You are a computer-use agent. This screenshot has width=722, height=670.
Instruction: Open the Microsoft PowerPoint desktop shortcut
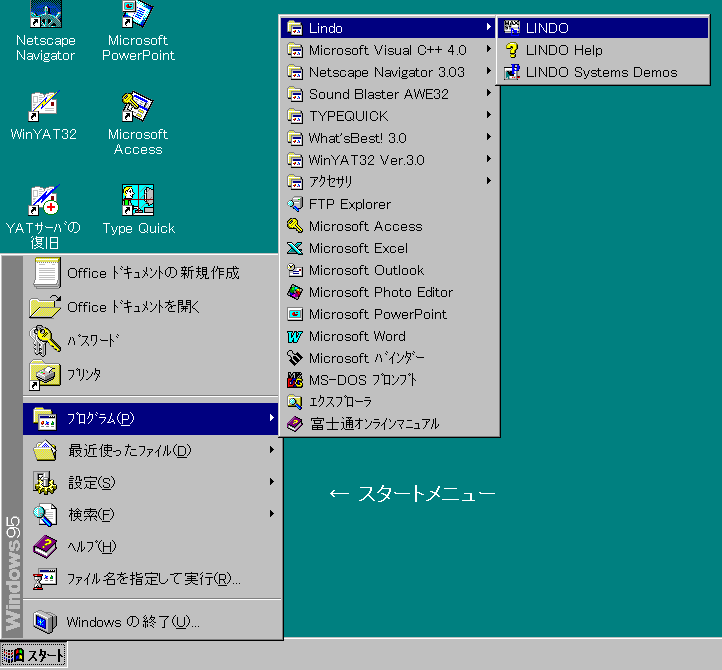(137, 17)
